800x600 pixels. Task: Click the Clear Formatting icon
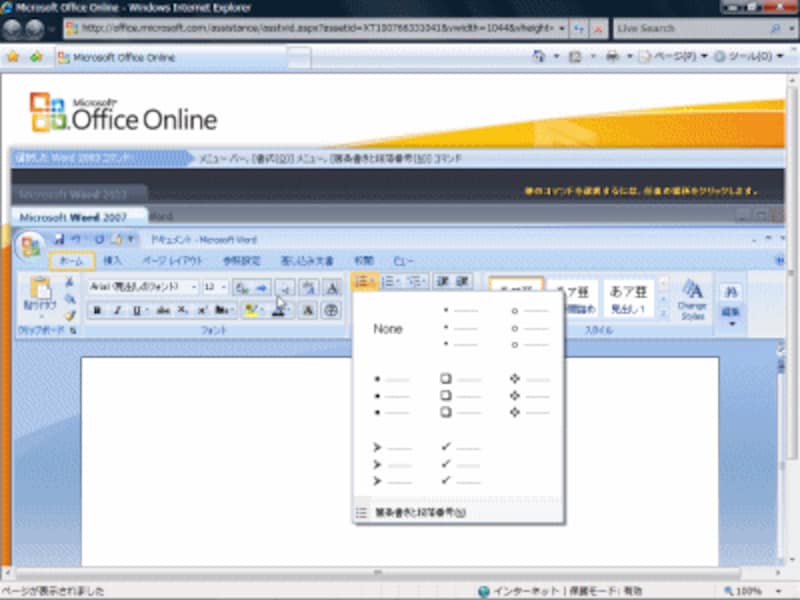[332, 287]
